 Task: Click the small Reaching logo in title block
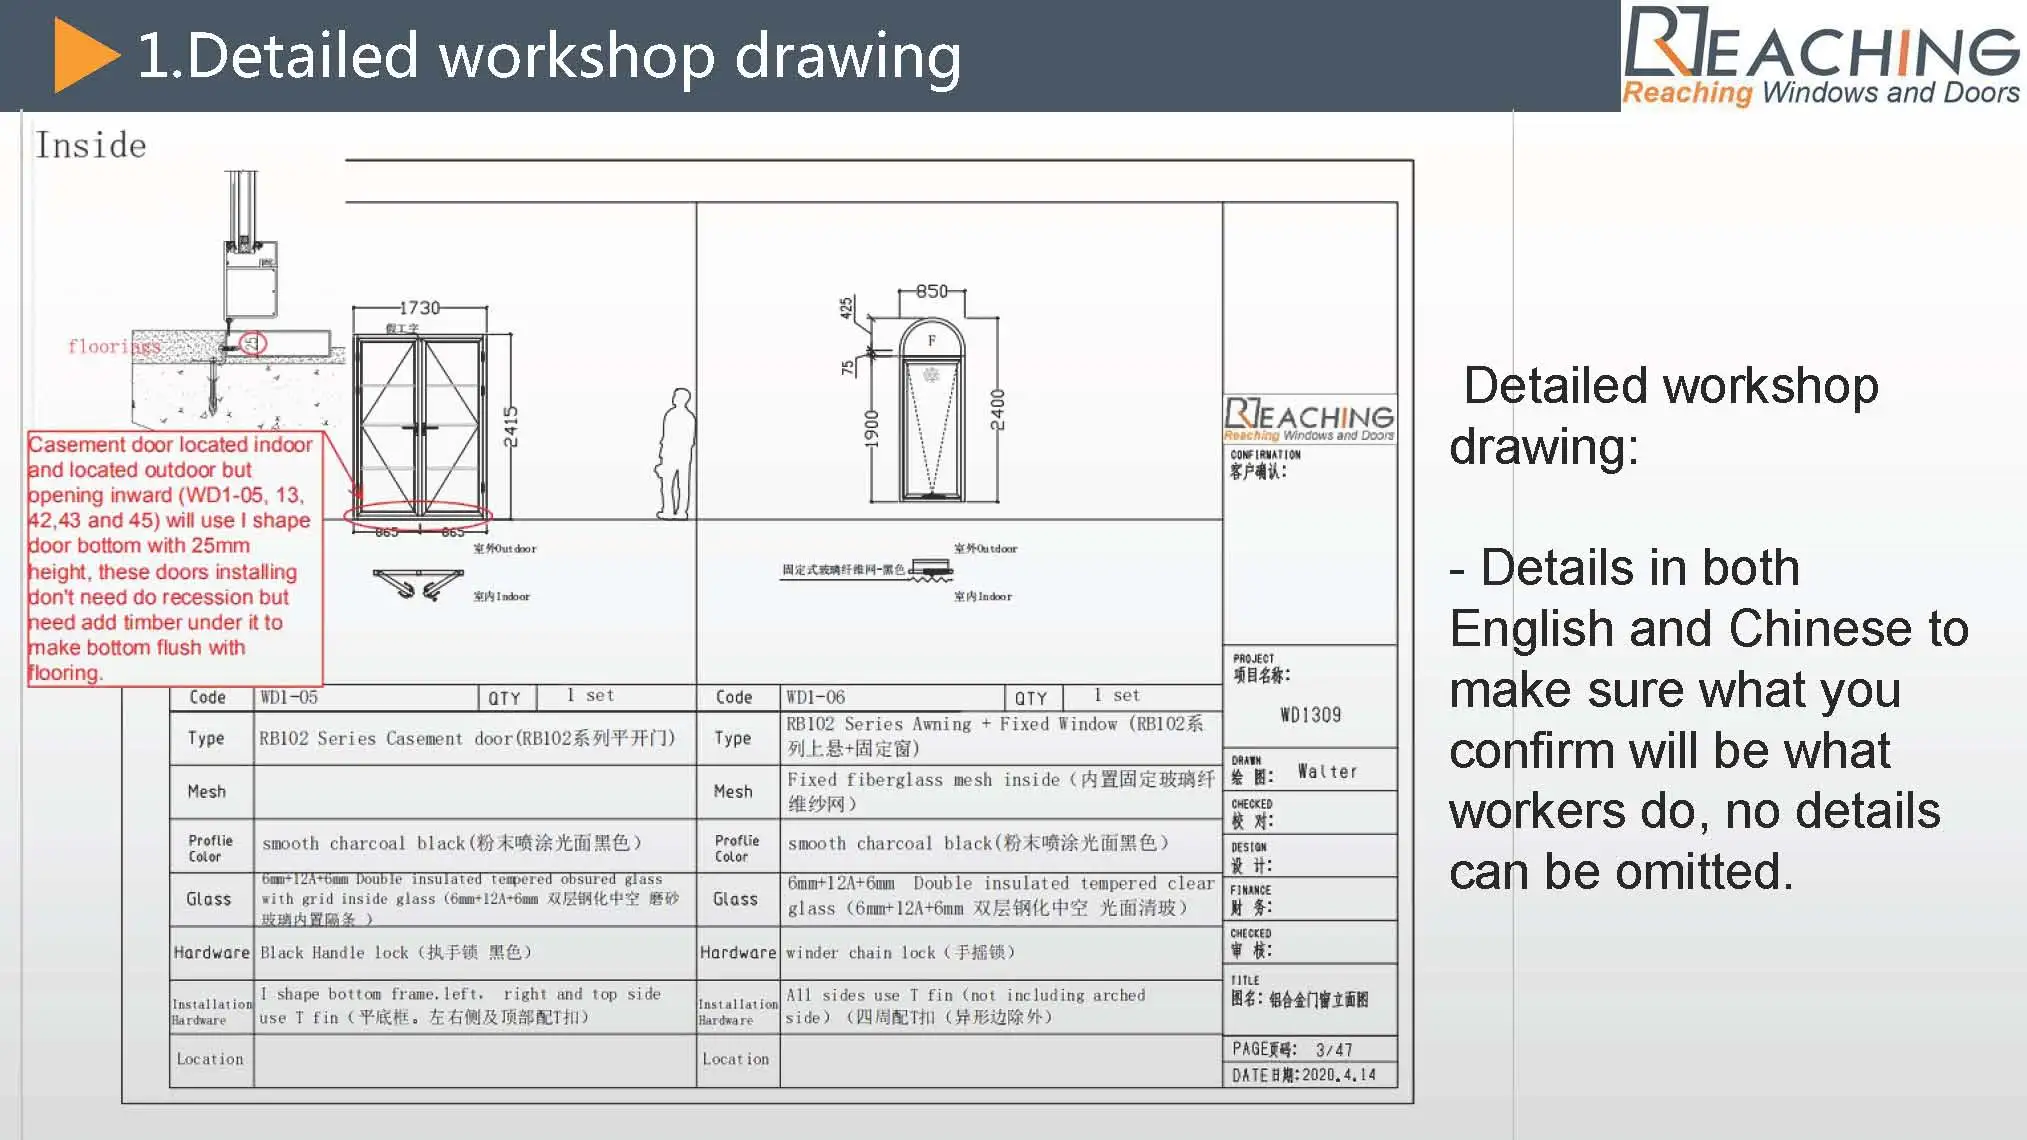pos(1308,419)
